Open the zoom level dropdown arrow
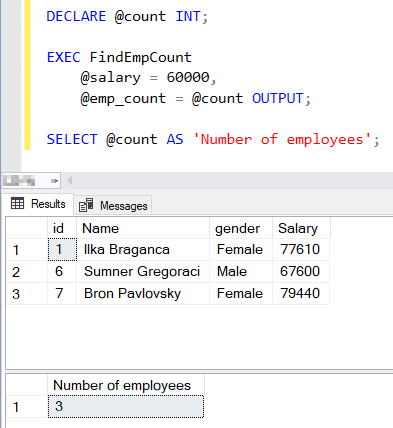This screenshot has width=393, height=428. tap(54, 181)
